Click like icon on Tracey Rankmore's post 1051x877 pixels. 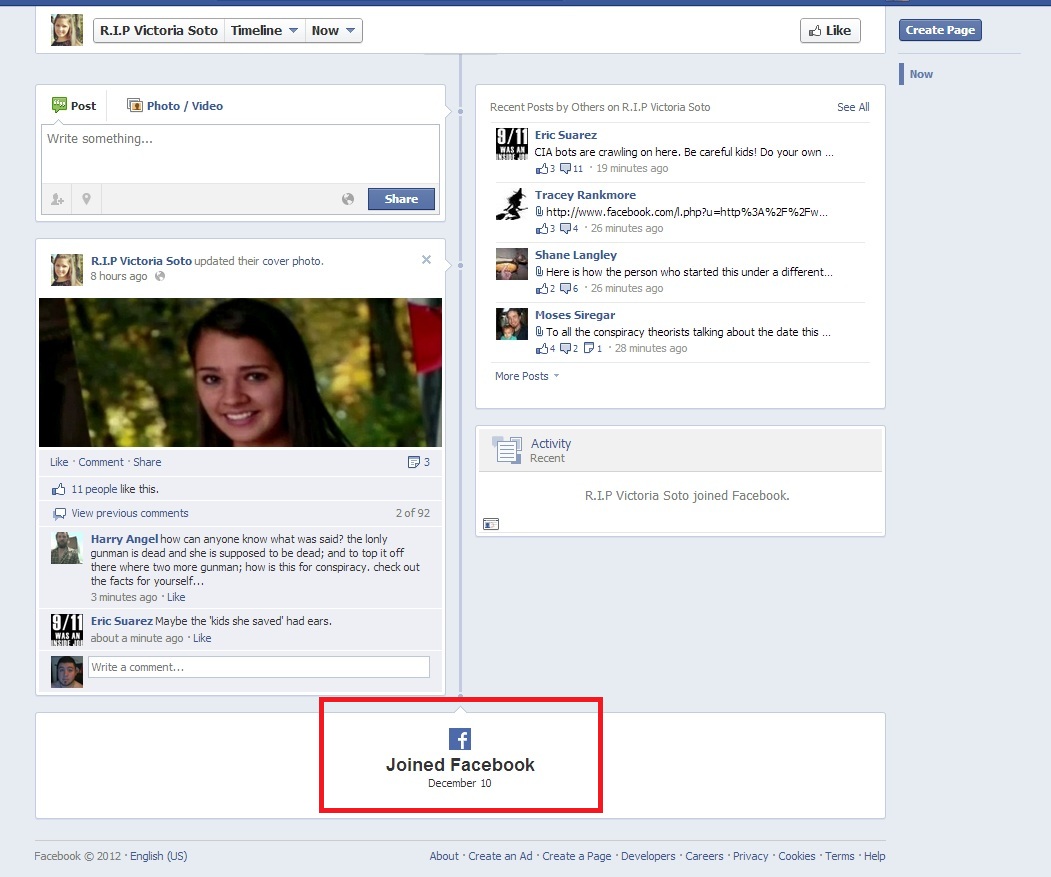point(542,229)
